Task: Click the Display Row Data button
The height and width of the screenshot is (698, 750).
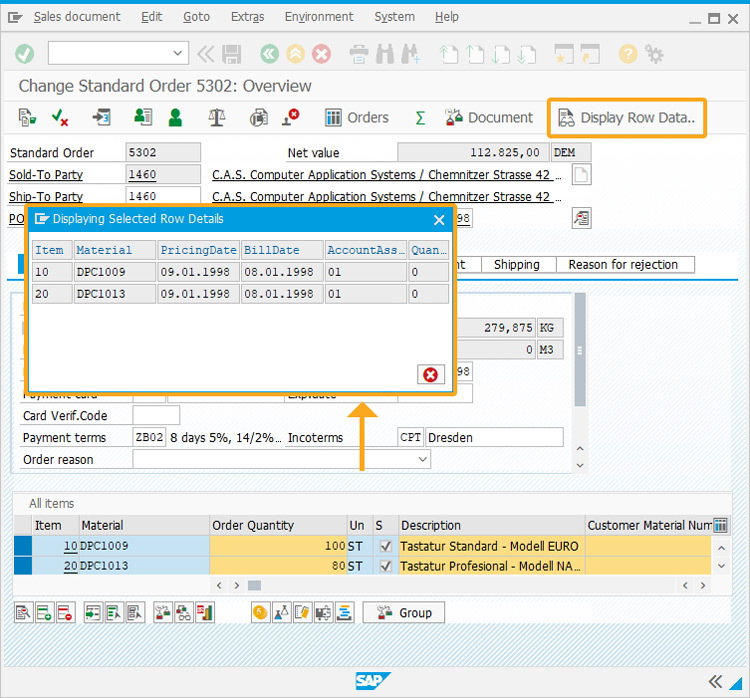Action: pos(627,118)
